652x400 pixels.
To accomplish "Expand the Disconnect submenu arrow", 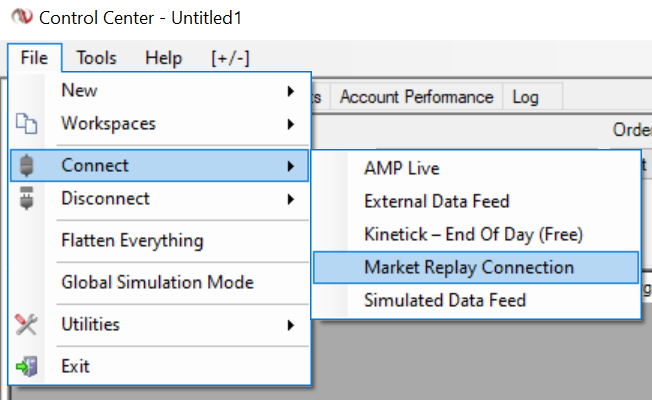I will 290,199.
